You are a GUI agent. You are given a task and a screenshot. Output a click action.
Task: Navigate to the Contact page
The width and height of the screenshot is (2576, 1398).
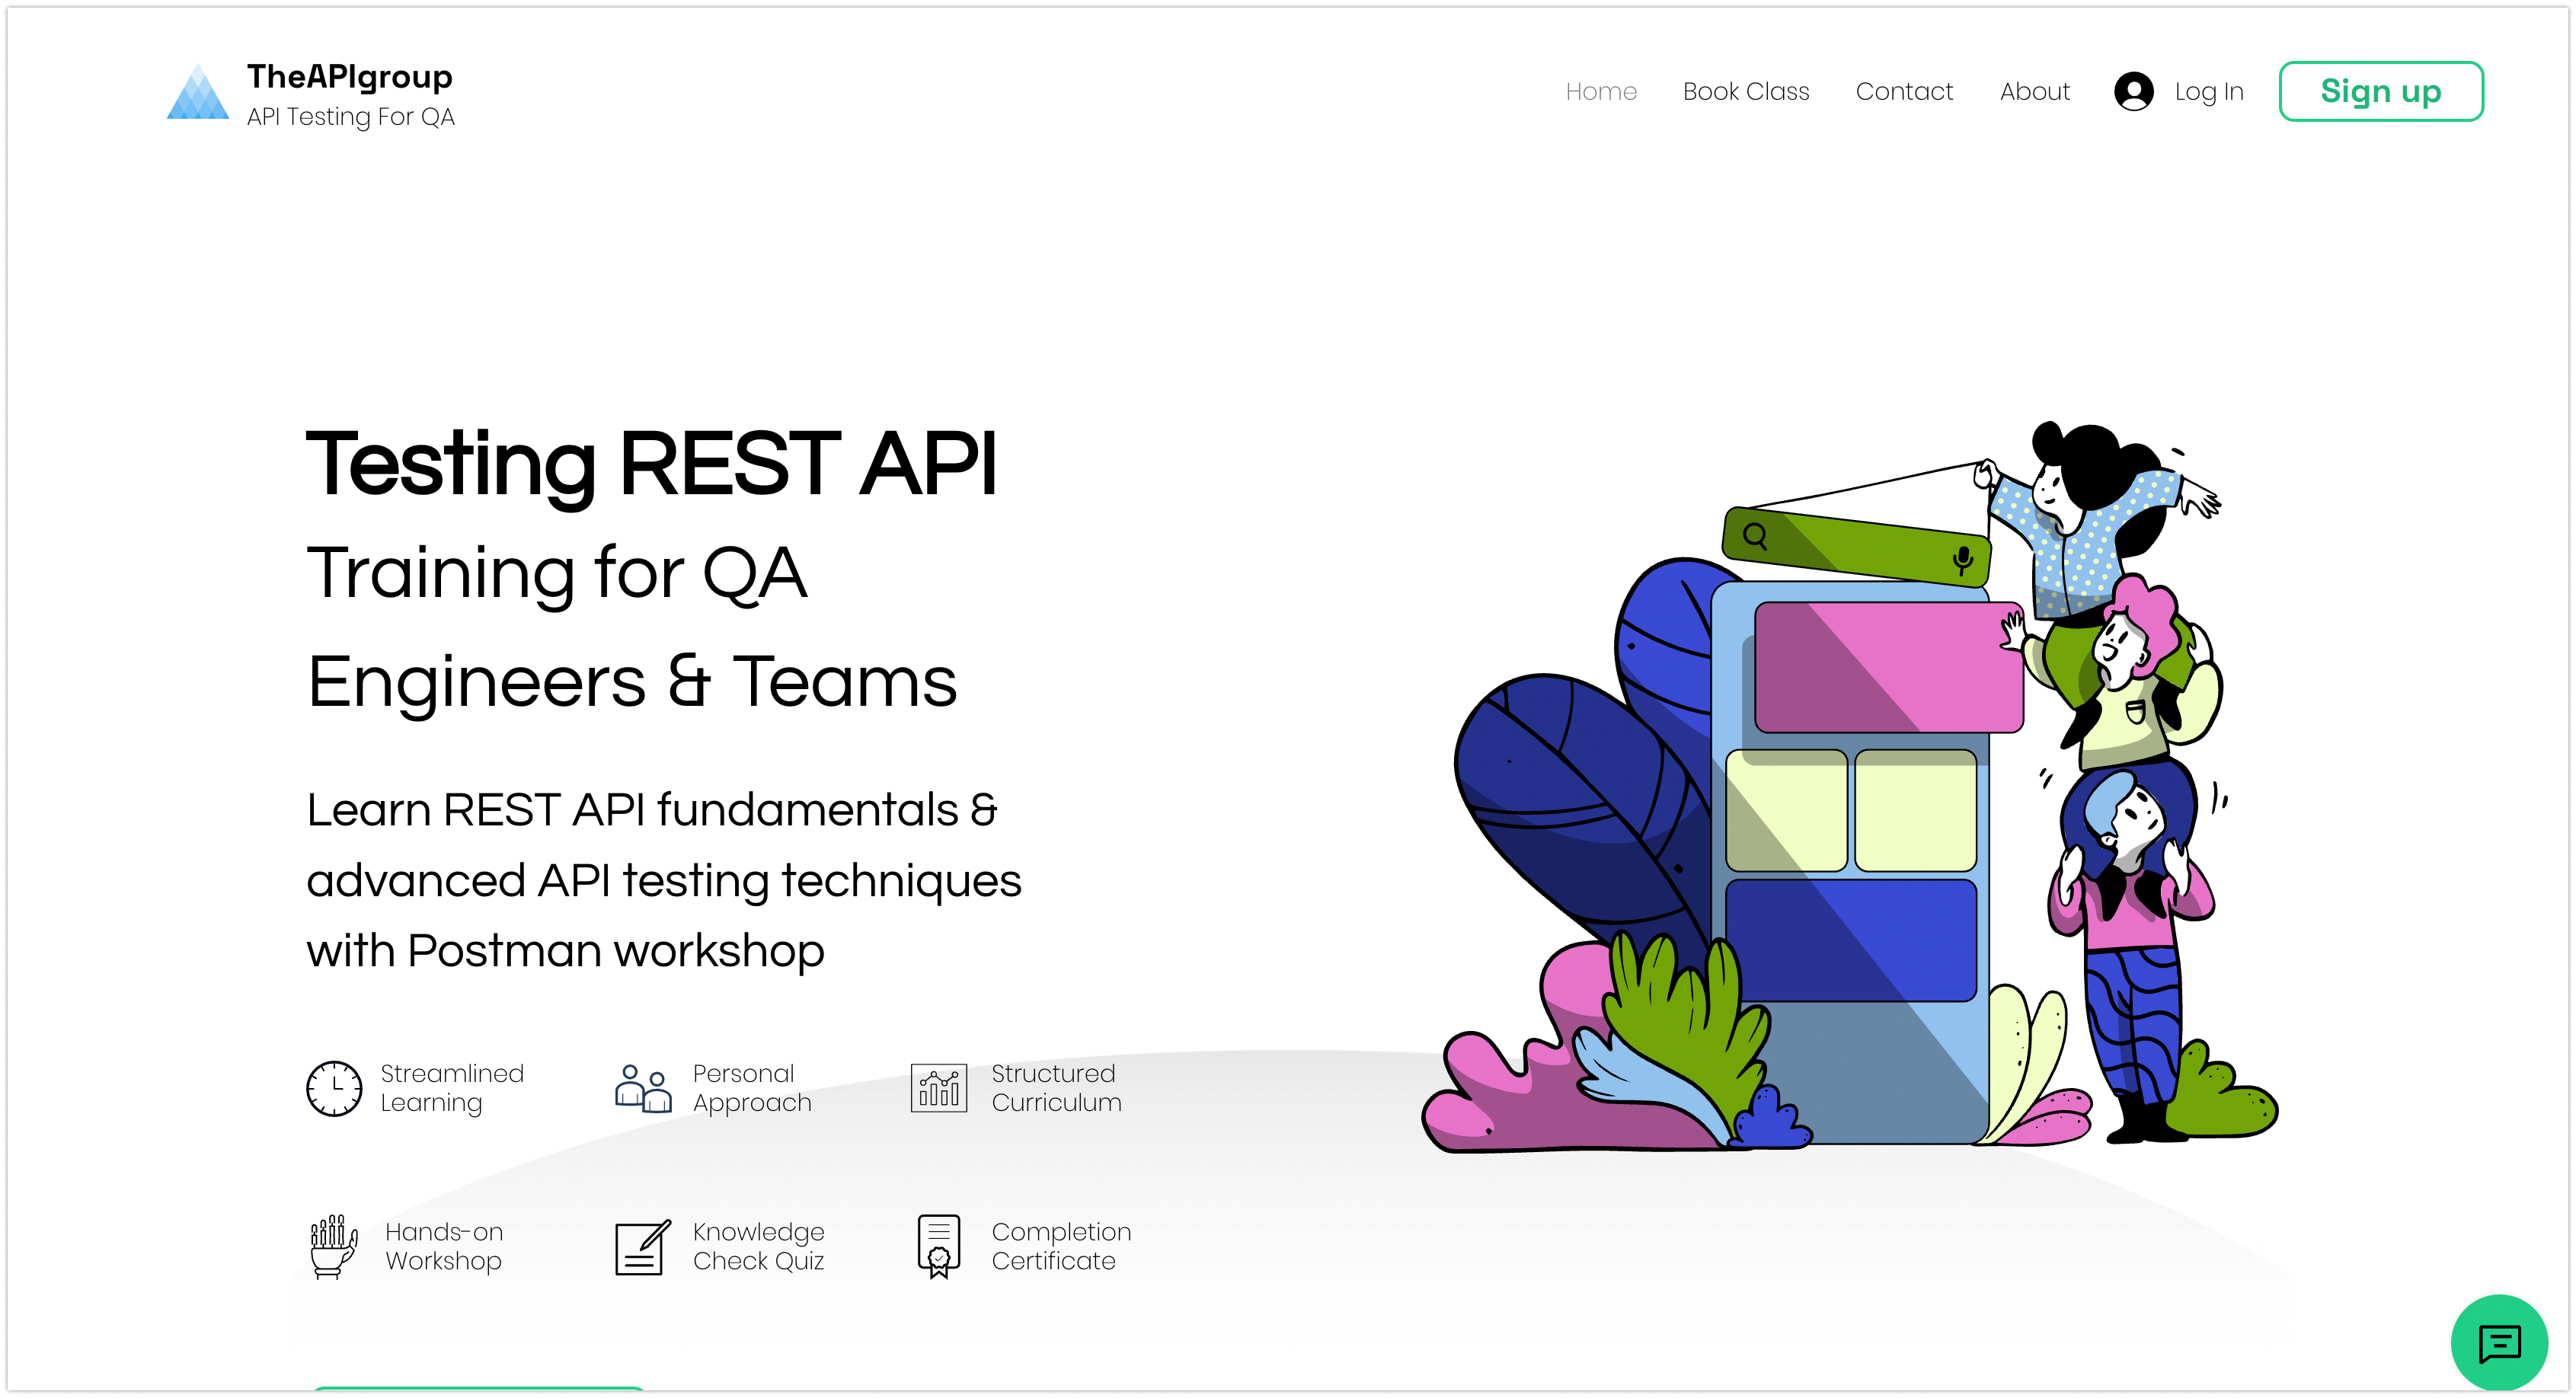[x=1904, y=92]
